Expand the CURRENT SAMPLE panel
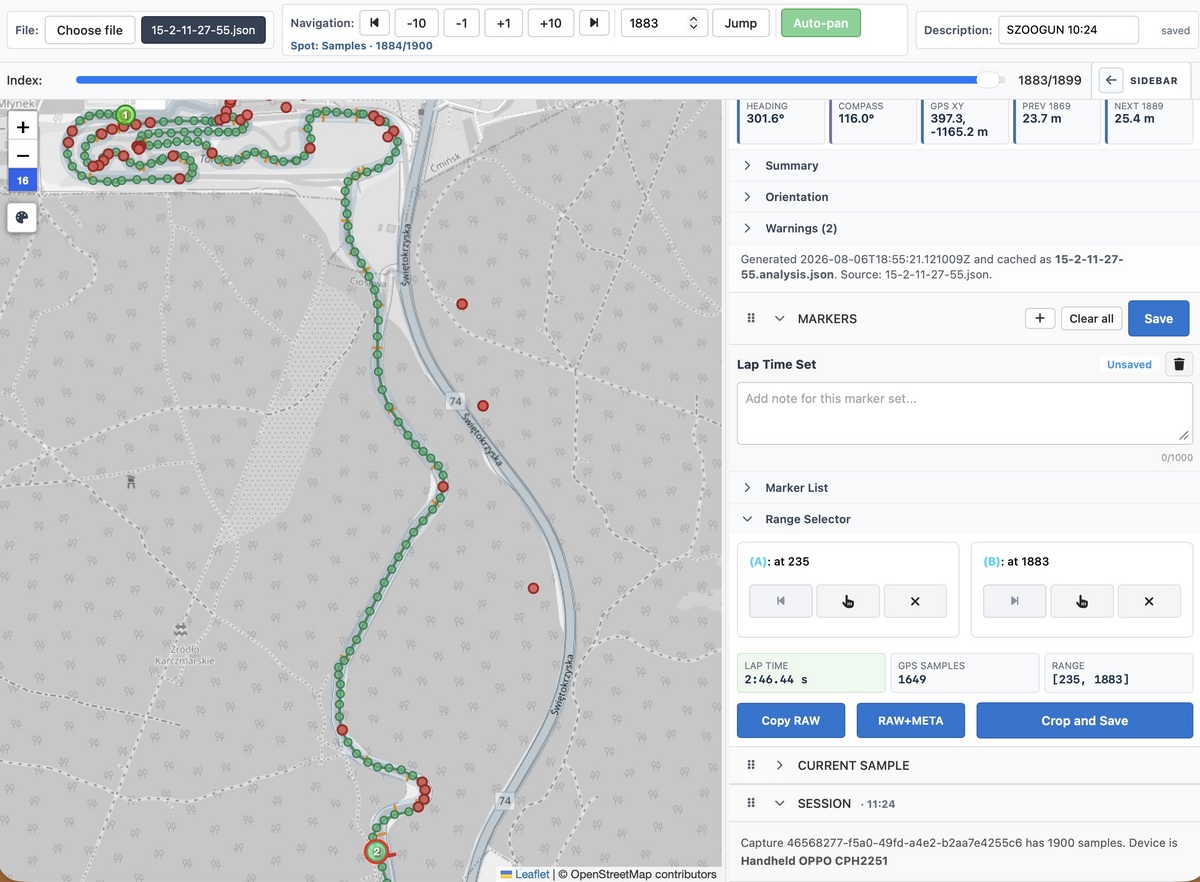The width and height of the screenshot is (1200, 882). tap(780, 765)
